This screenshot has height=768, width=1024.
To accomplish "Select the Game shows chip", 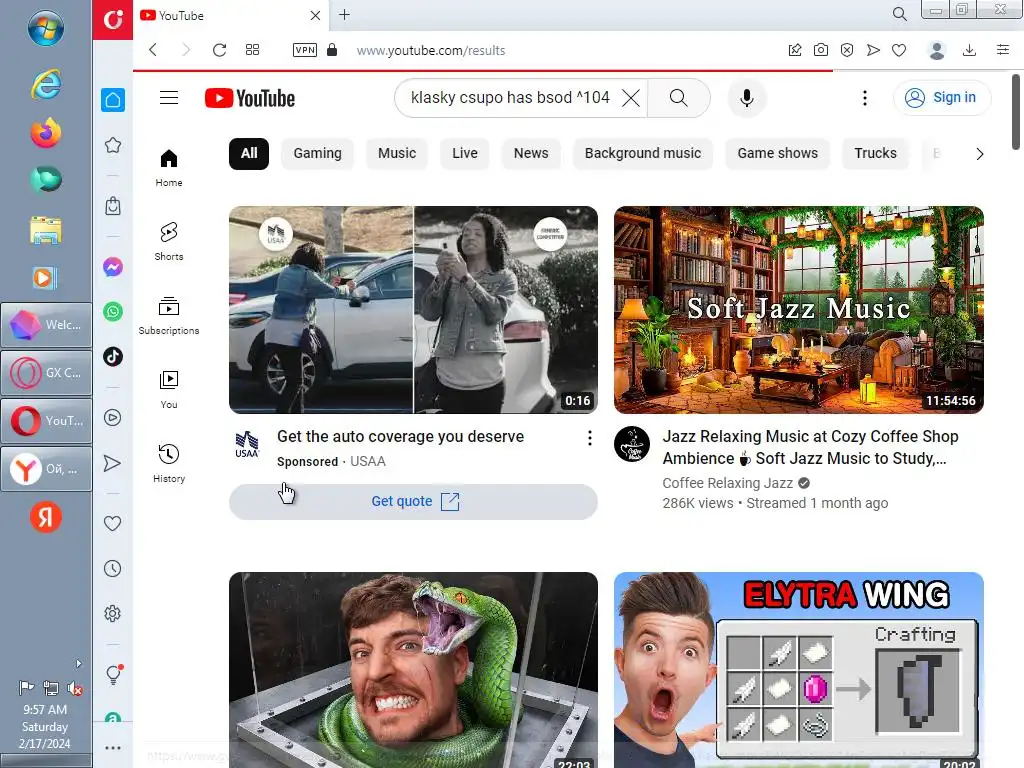I will coord(778,153).
